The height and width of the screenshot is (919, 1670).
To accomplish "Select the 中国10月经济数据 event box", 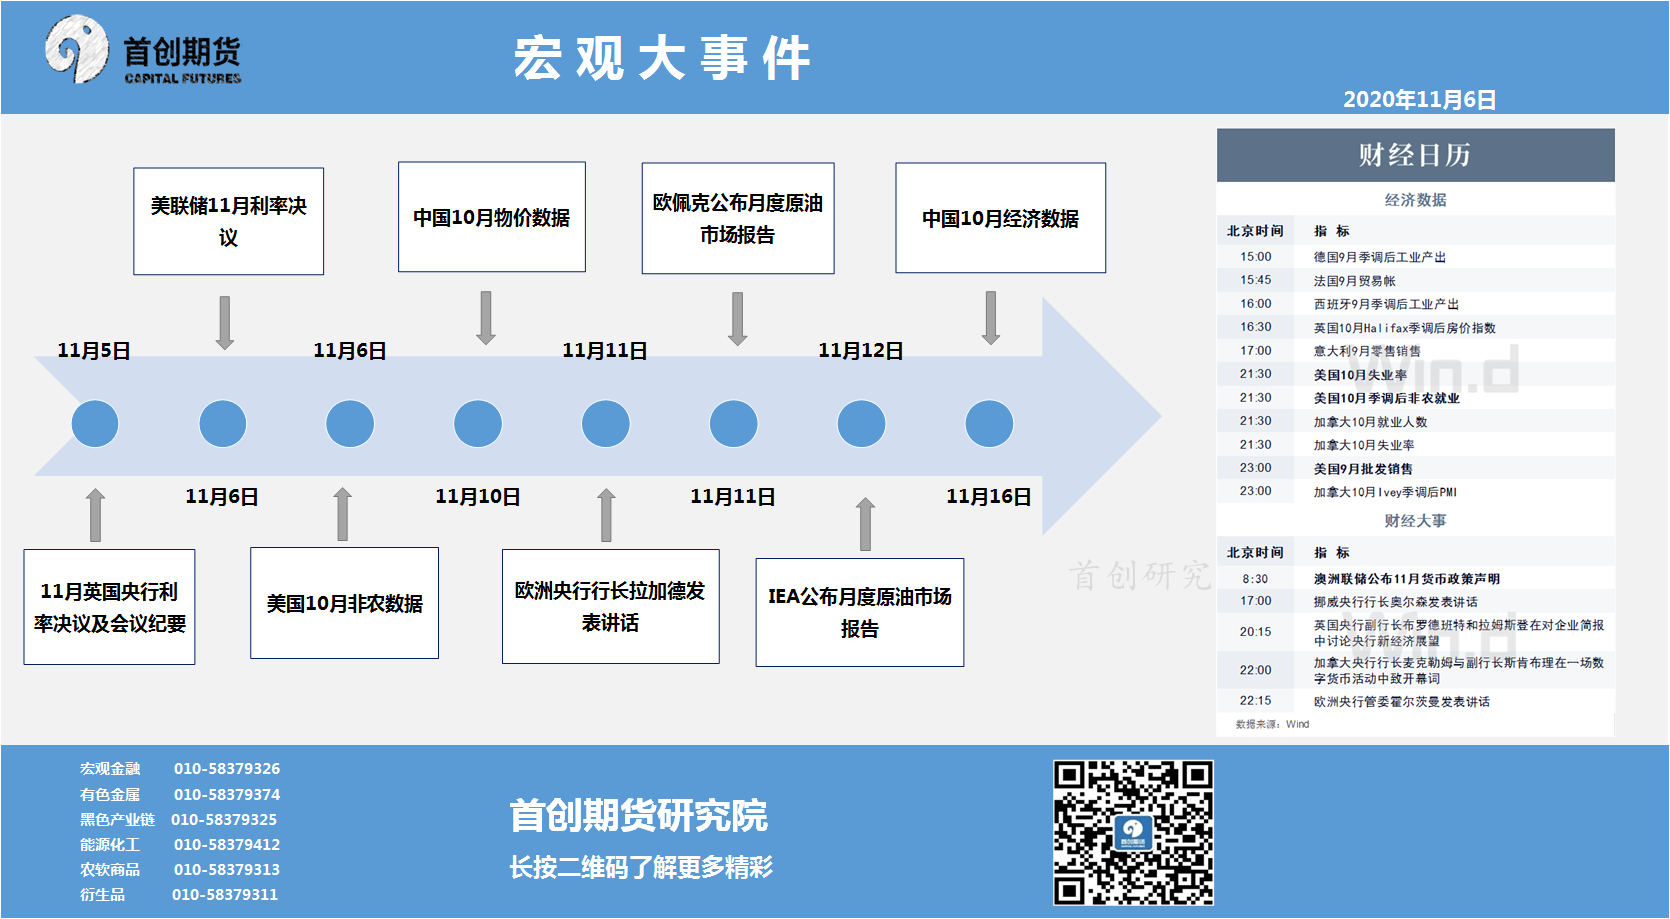I will point(1001,218).
